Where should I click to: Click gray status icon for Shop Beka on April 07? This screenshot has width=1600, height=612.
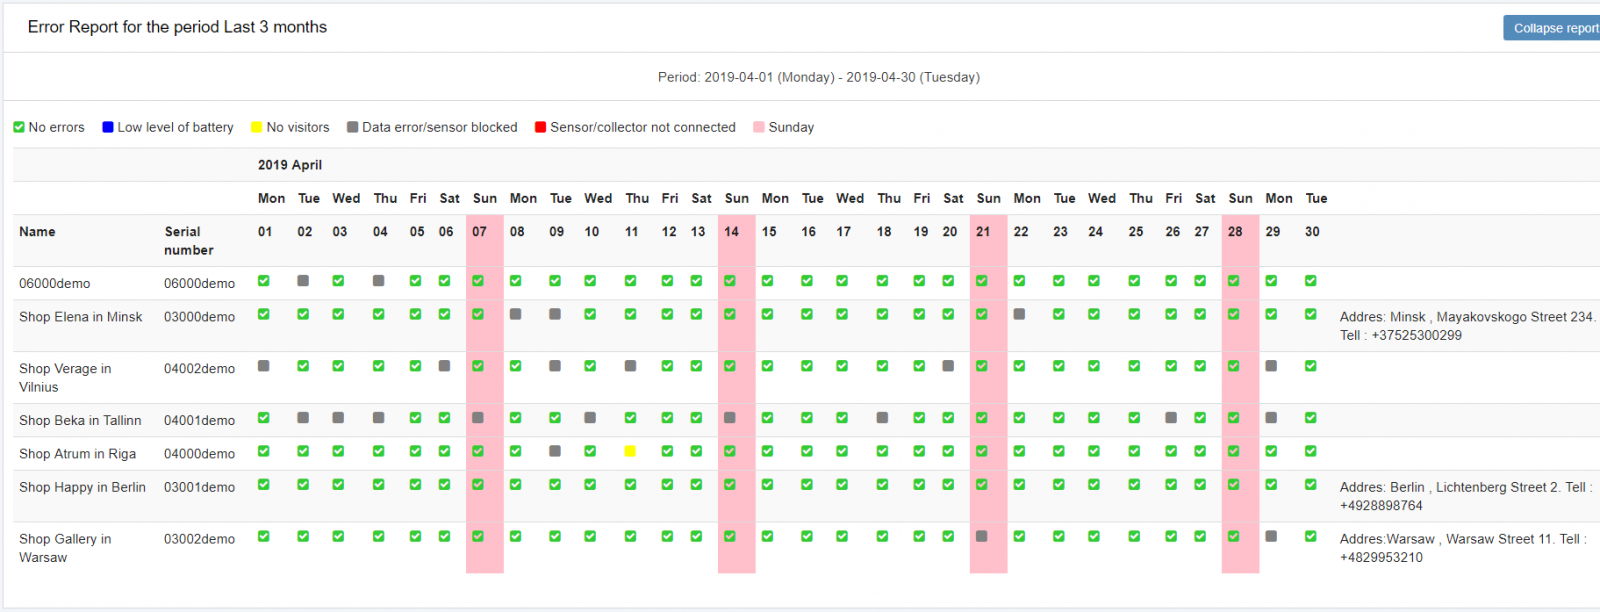click(478, 418)
